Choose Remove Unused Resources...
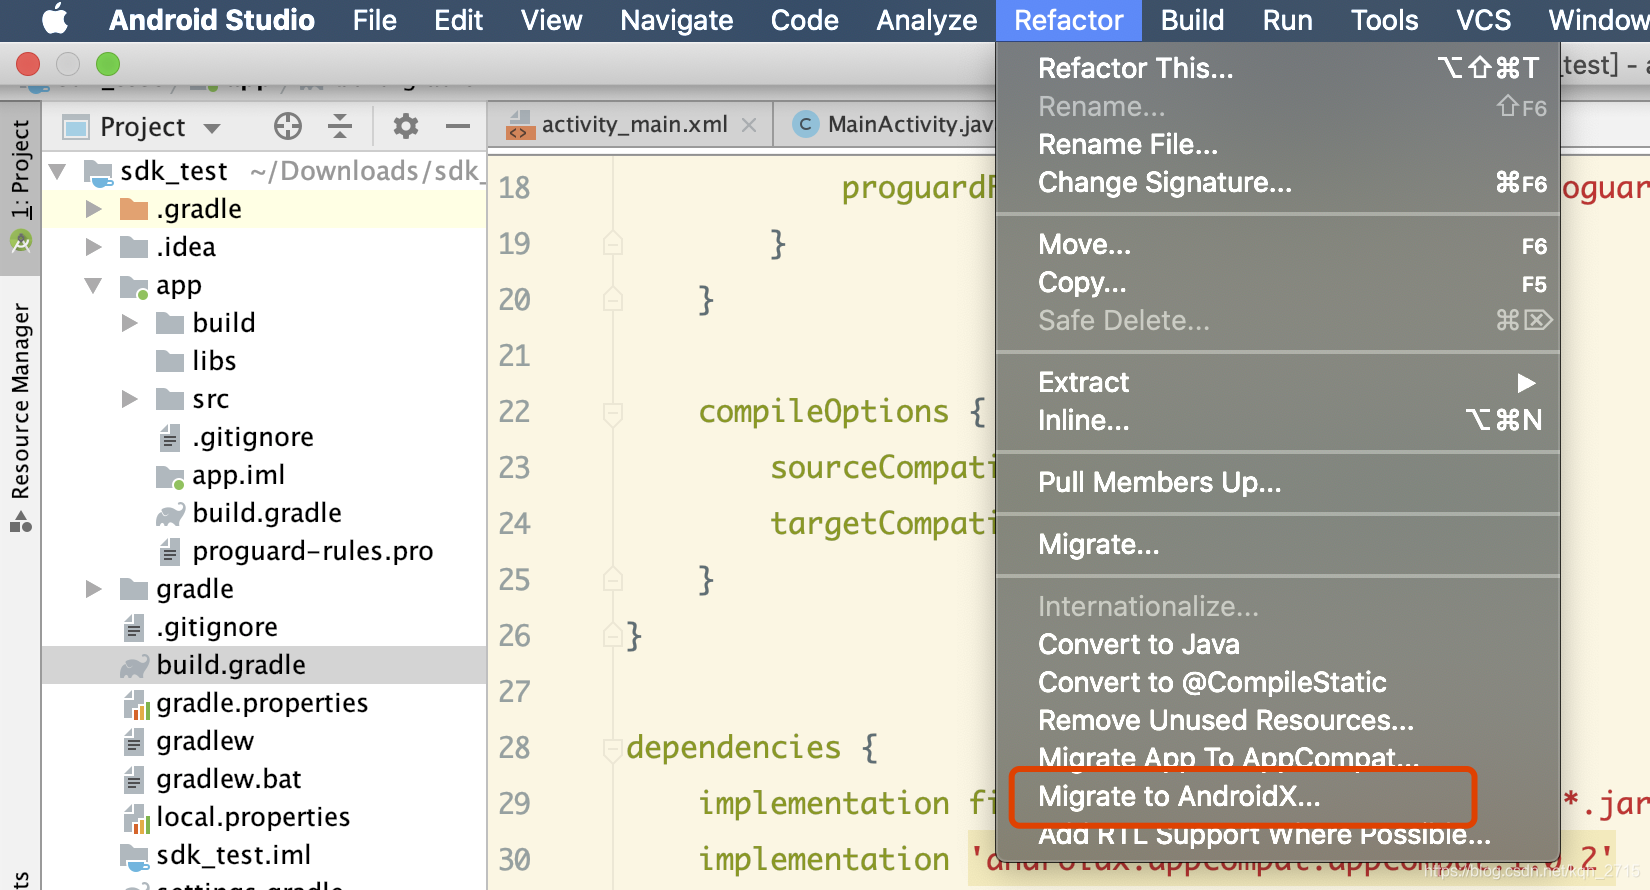Viewport: 1650px width, 890px height. pos(1278,721)
